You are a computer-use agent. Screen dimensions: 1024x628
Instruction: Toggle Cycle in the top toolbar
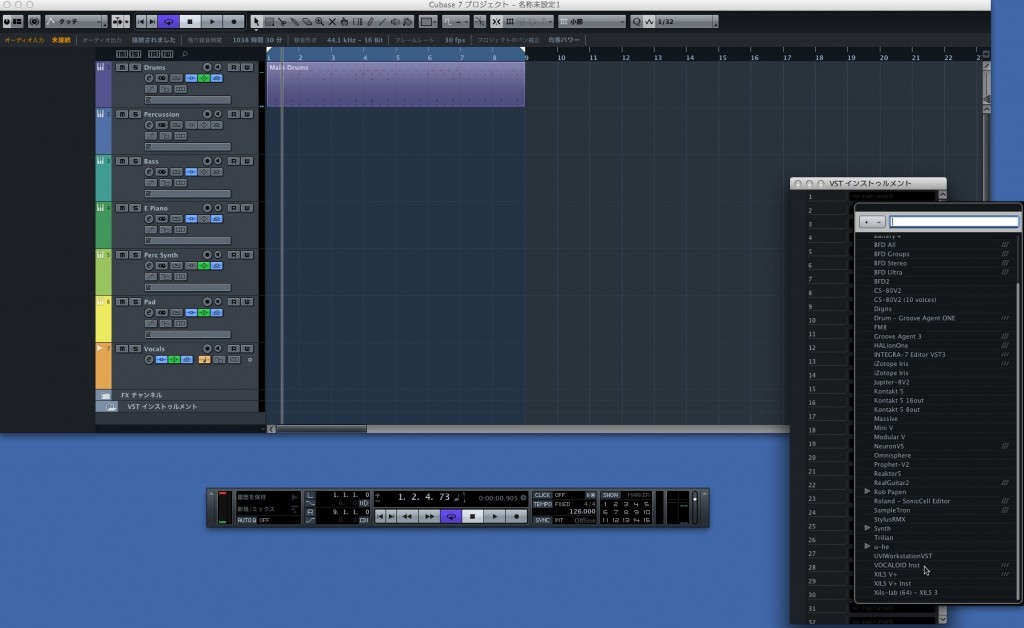tap(168, 22)
